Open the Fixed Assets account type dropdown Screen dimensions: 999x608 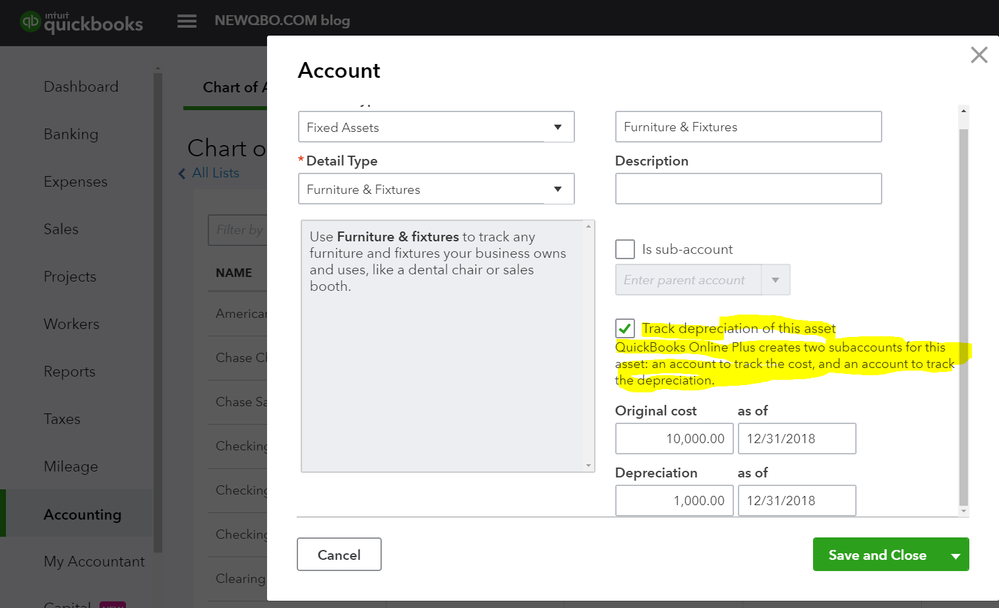pos(558,127)
